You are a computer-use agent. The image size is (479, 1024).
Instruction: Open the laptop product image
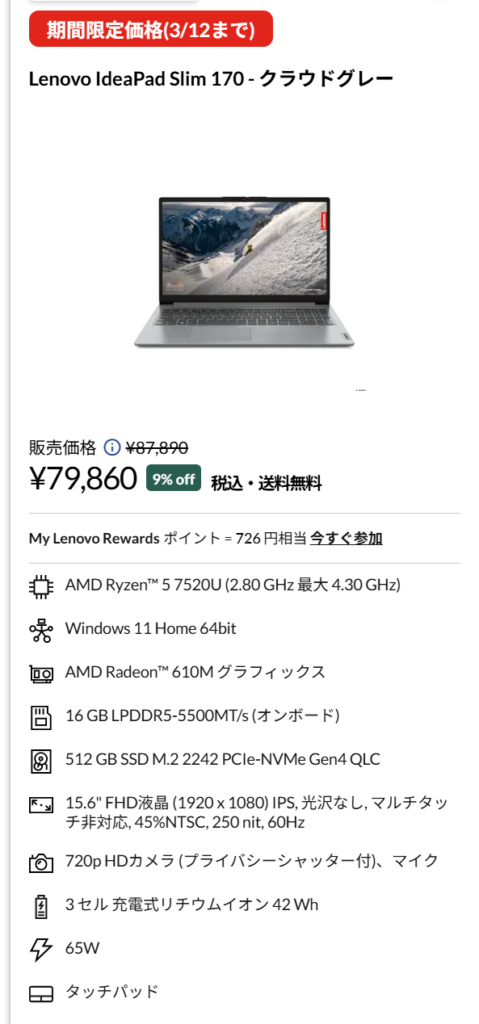point(244,272)
